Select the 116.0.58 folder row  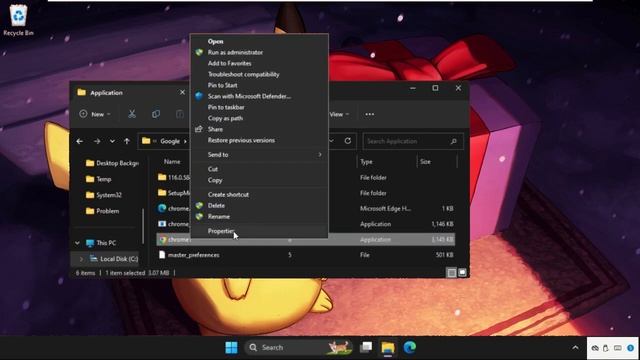[x=305, y=178]
